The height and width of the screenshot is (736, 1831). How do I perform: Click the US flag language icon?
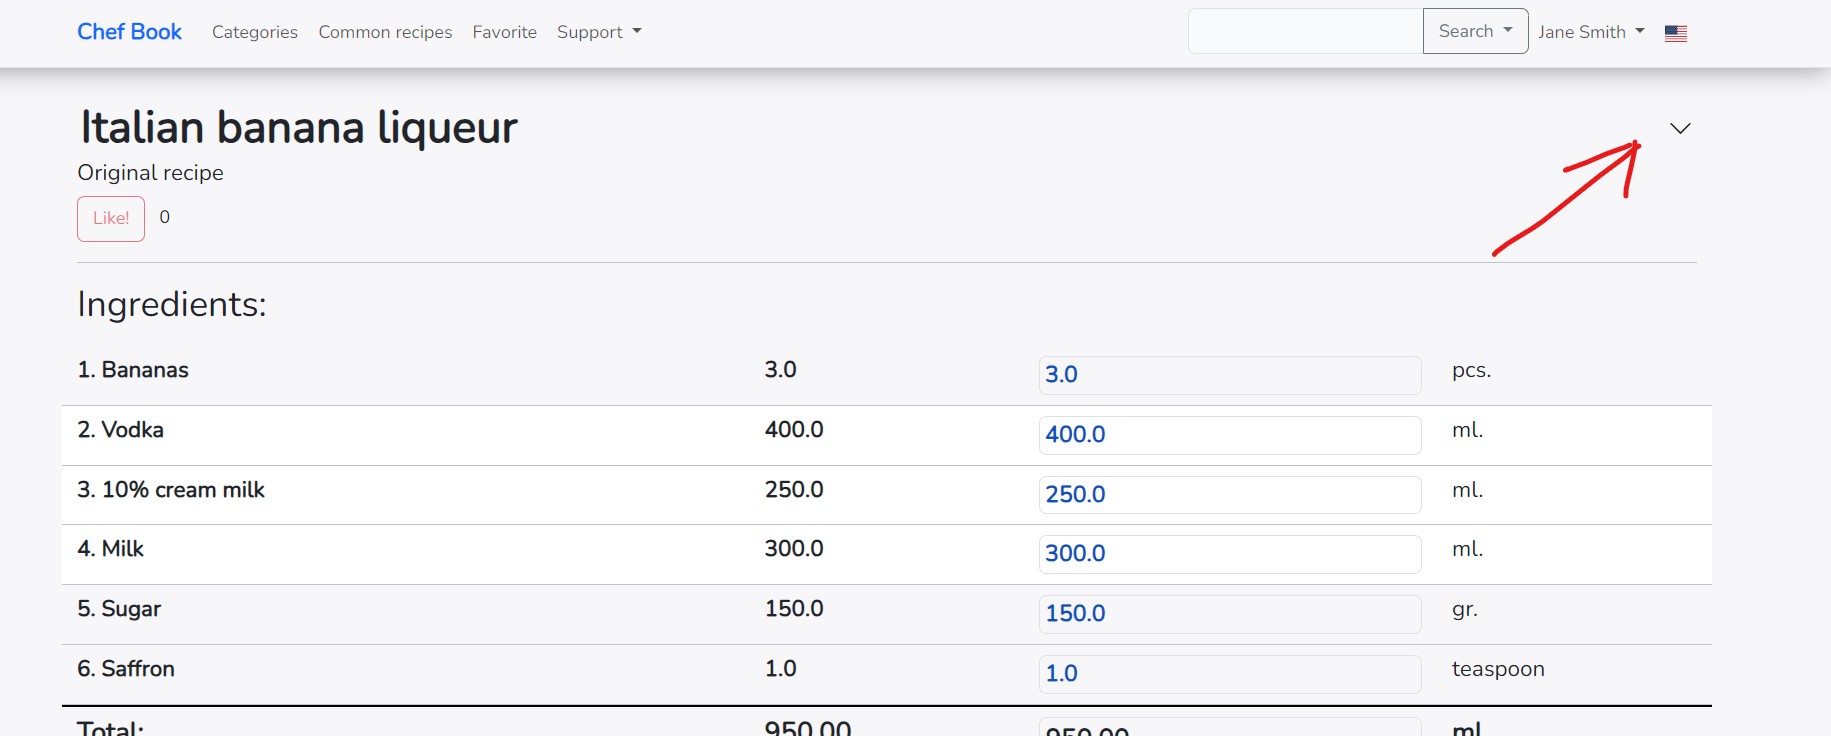(x=1675, y=33)
